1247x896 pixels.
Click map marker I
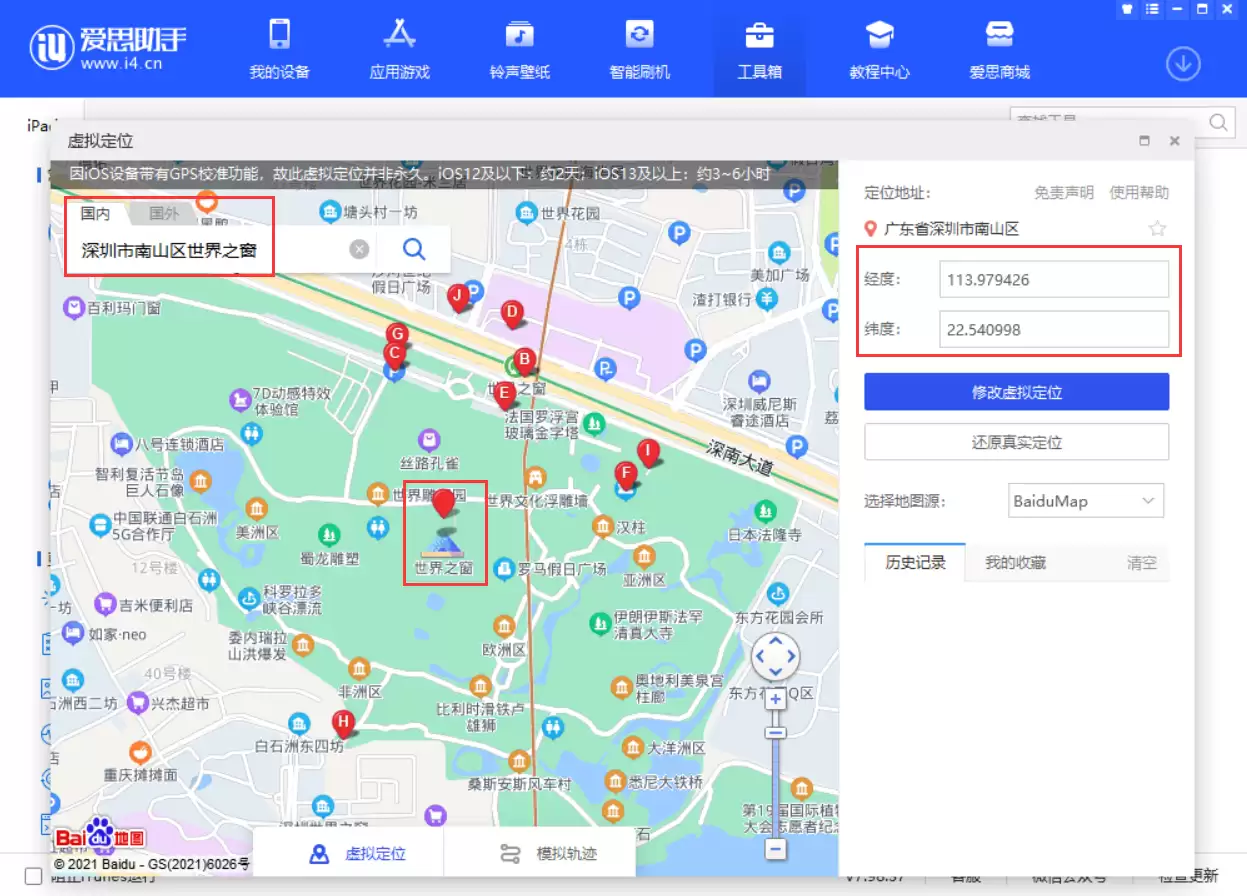[649, 452]
